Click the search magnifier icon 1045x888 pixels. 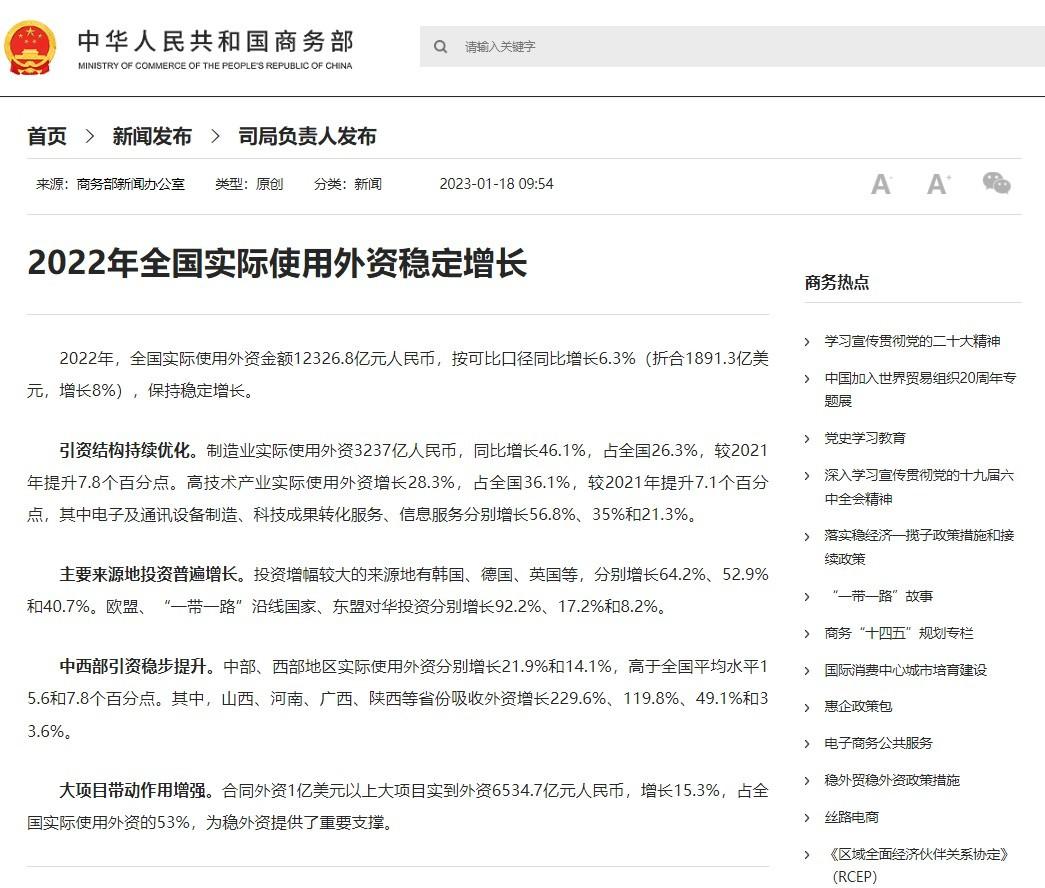tap(440, 47)
